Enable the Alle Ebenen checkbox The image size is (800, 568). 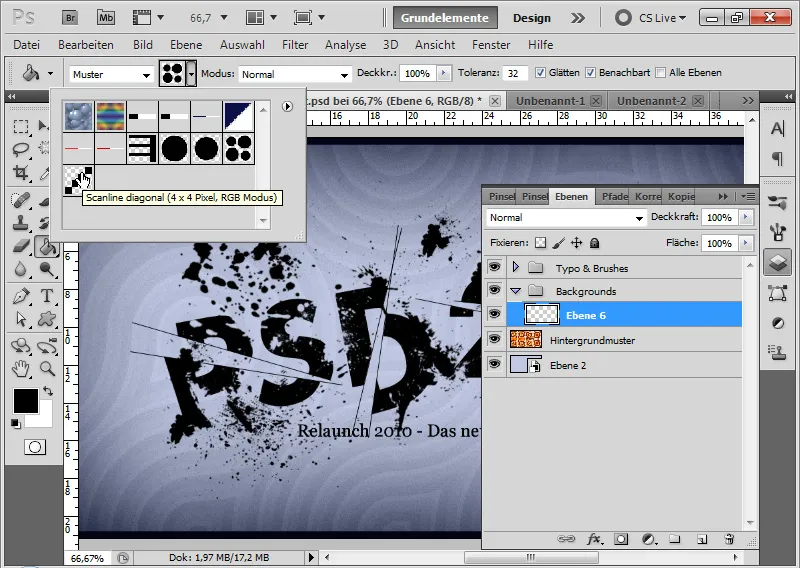click(x=660, y=73)
